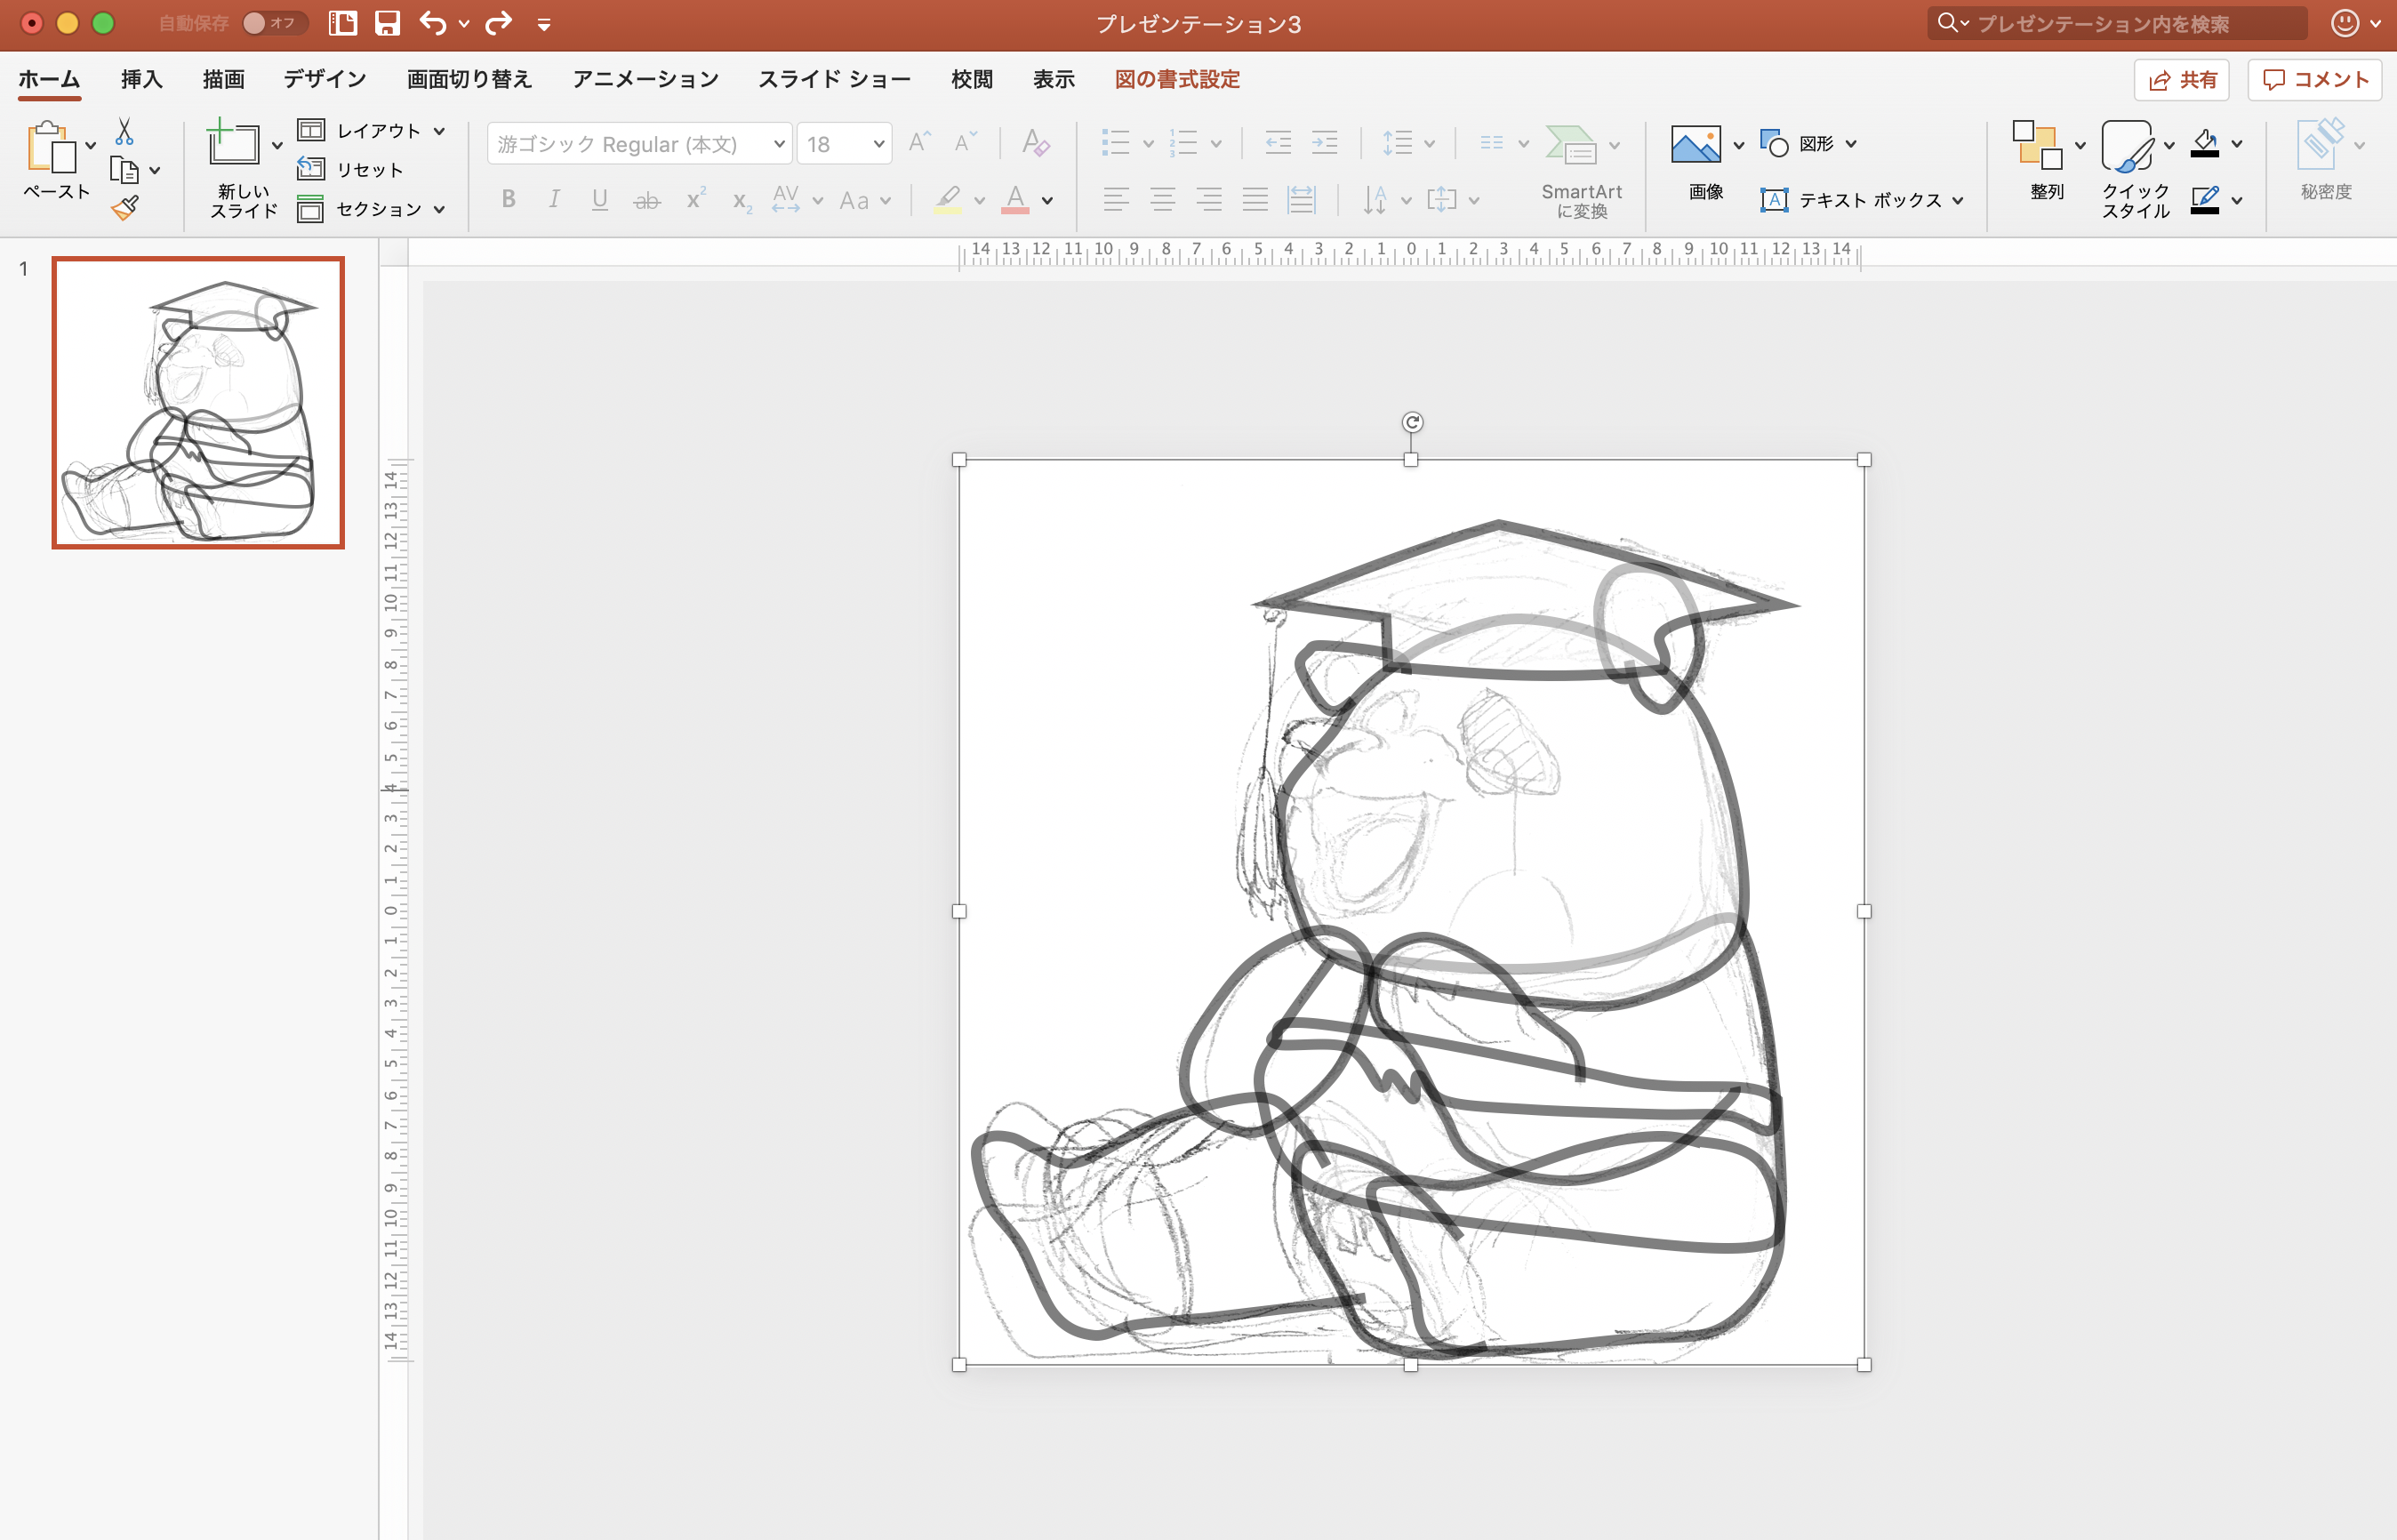
Task: Open the smiley feedback icon
Action: [x=2345, y=23]
